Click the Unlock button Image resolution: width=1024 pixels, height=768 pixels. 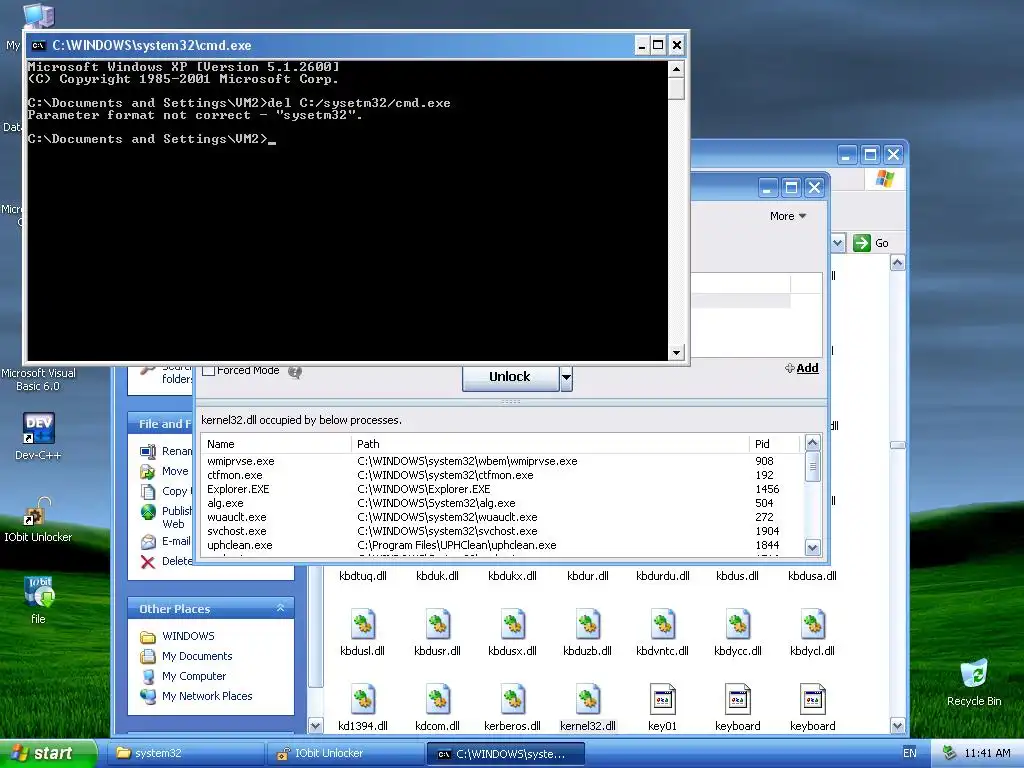(510, 377)
